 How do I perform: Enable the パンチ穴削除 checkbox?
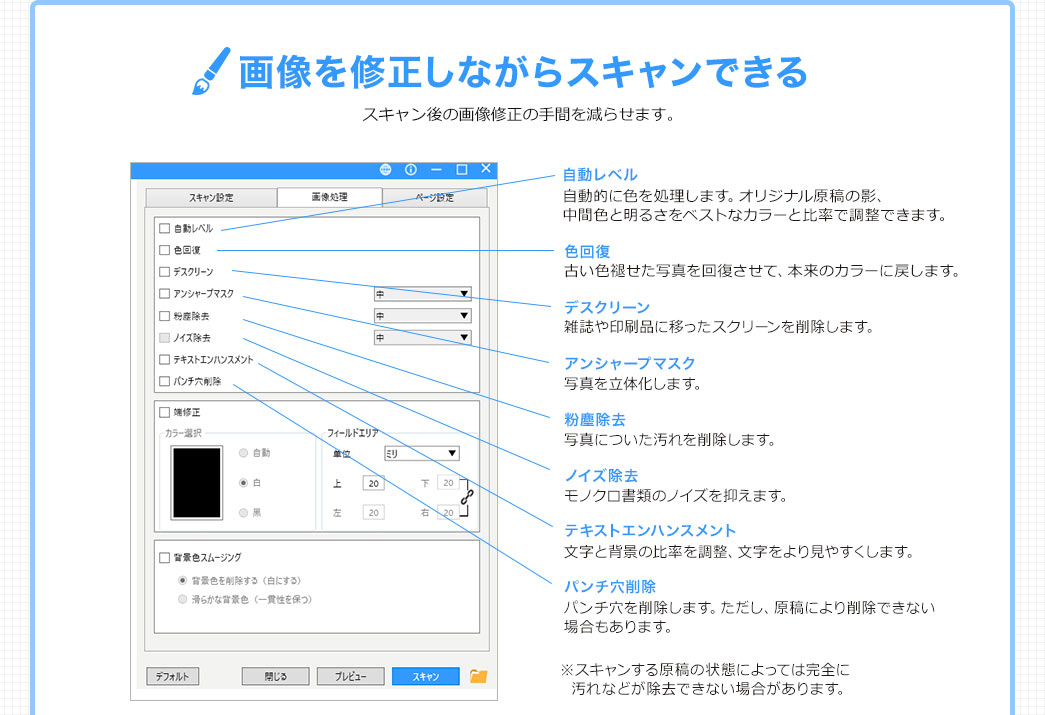tap(164, 381)
